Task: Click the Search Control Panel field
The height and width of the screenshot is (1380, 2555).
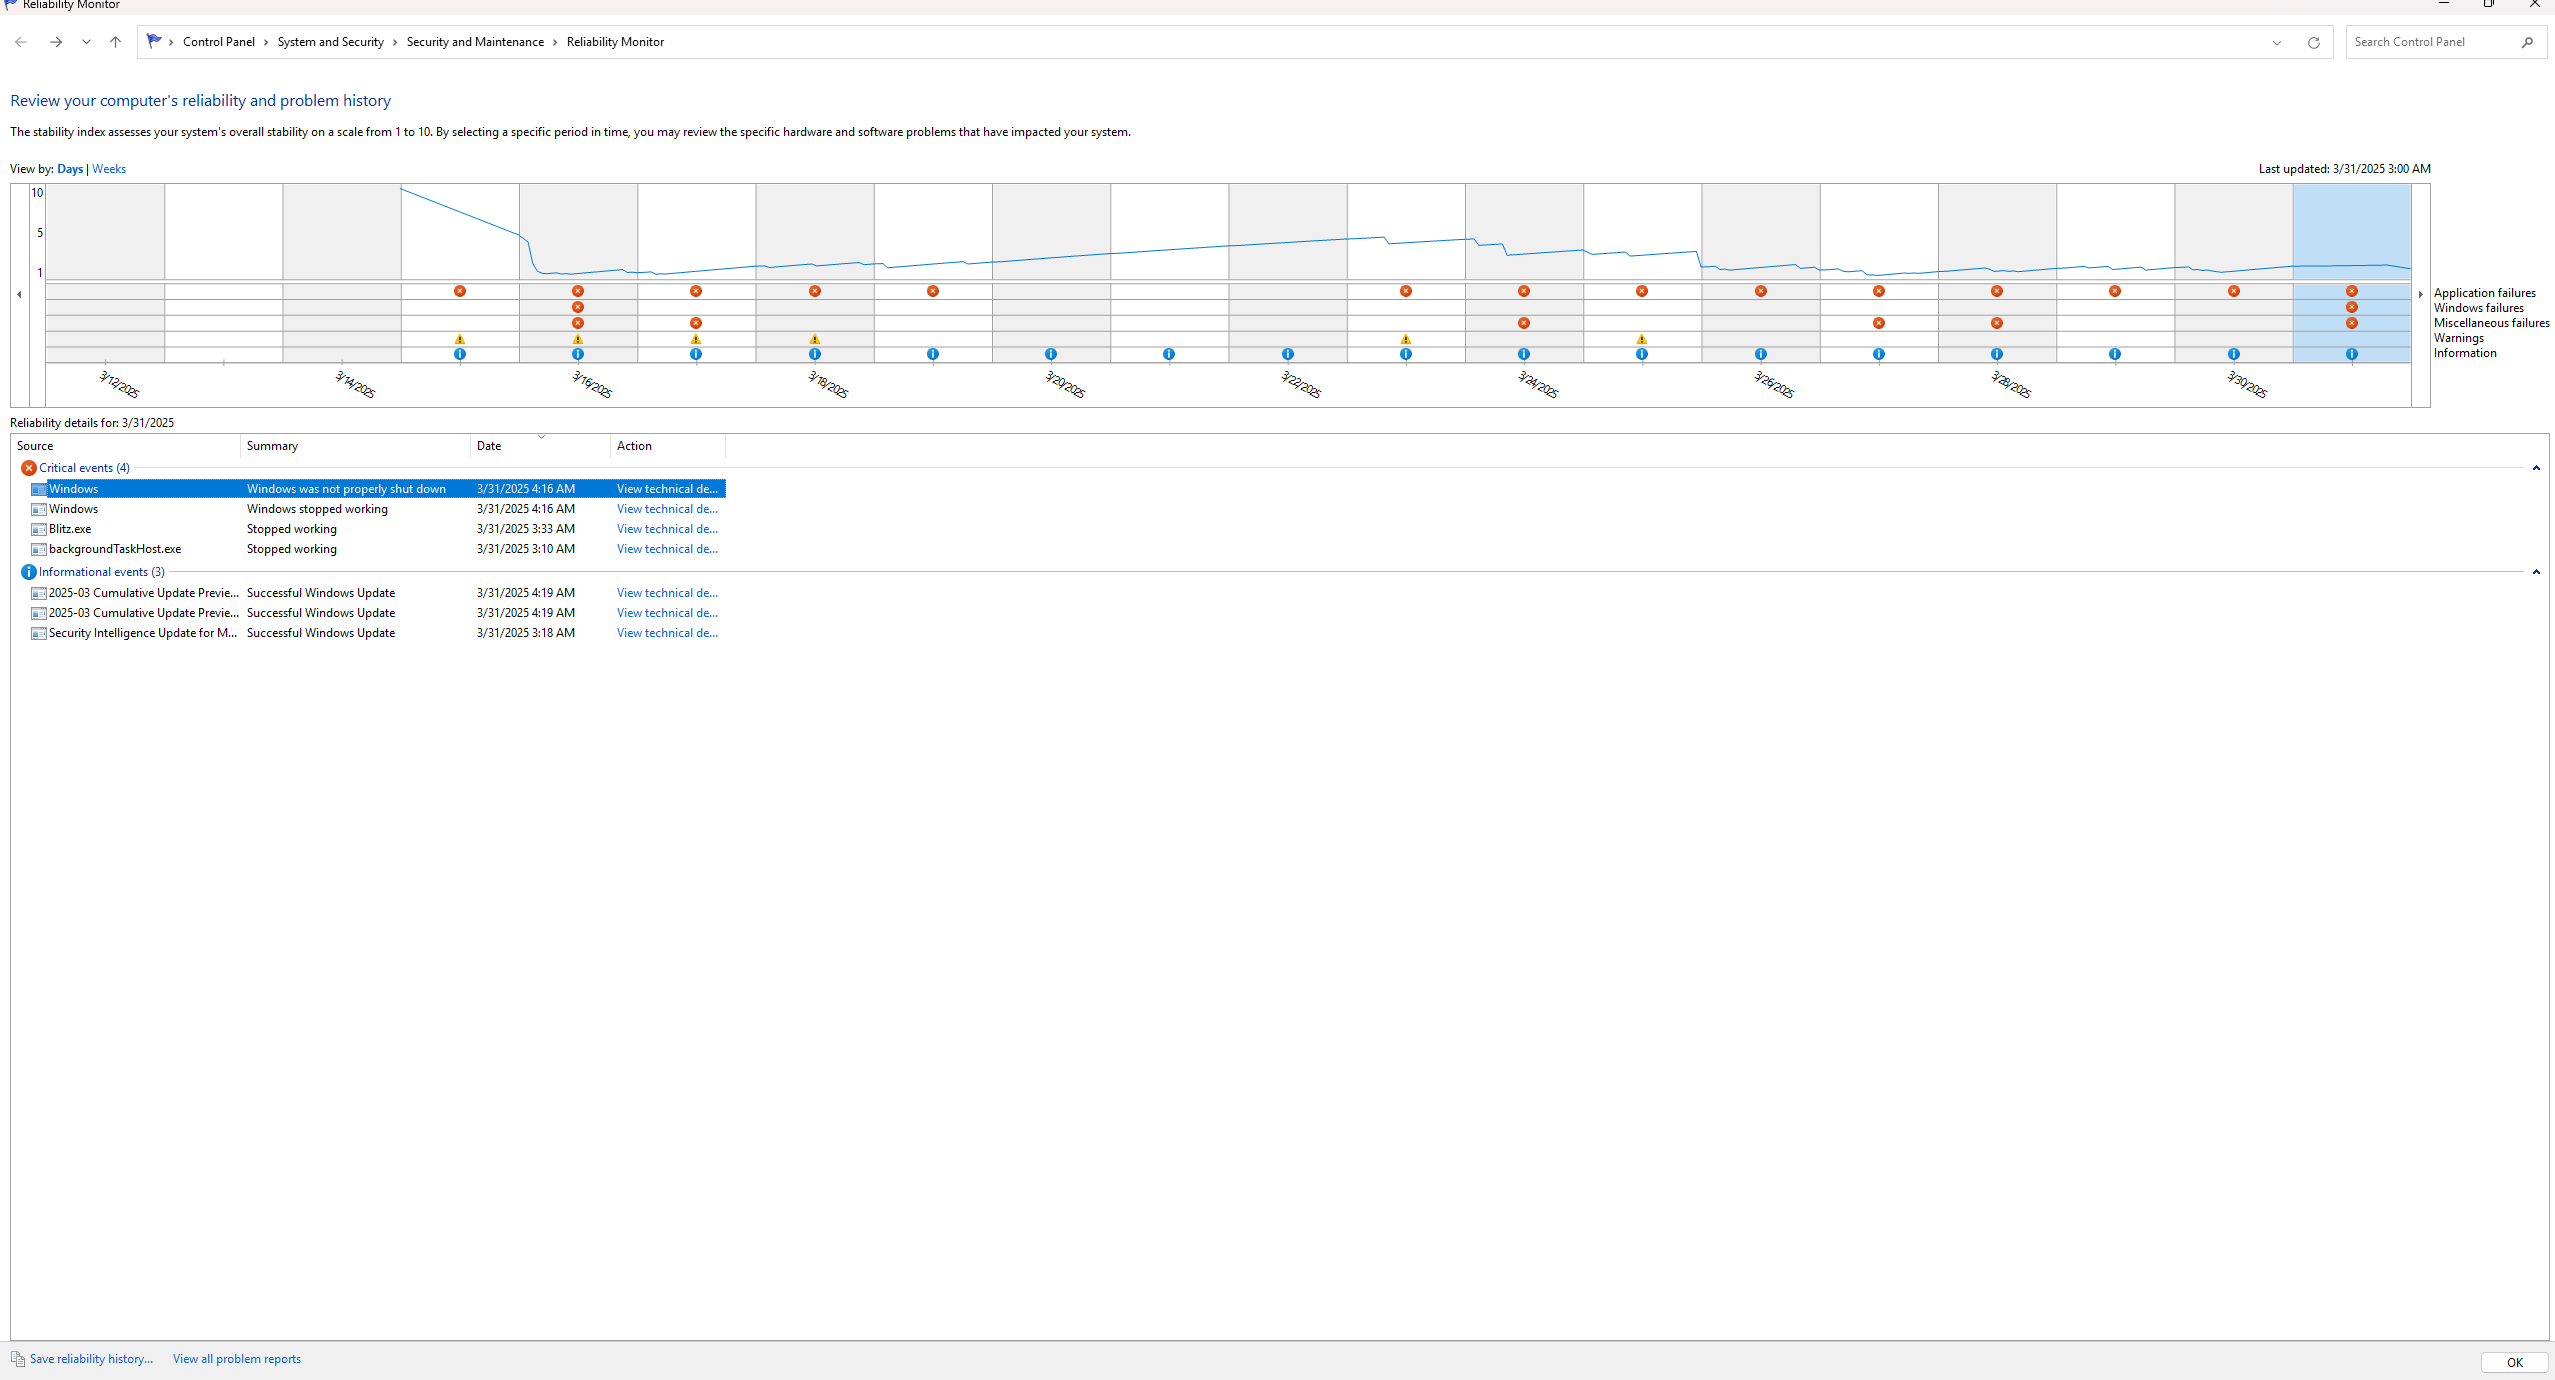Action: [2430, 42]
